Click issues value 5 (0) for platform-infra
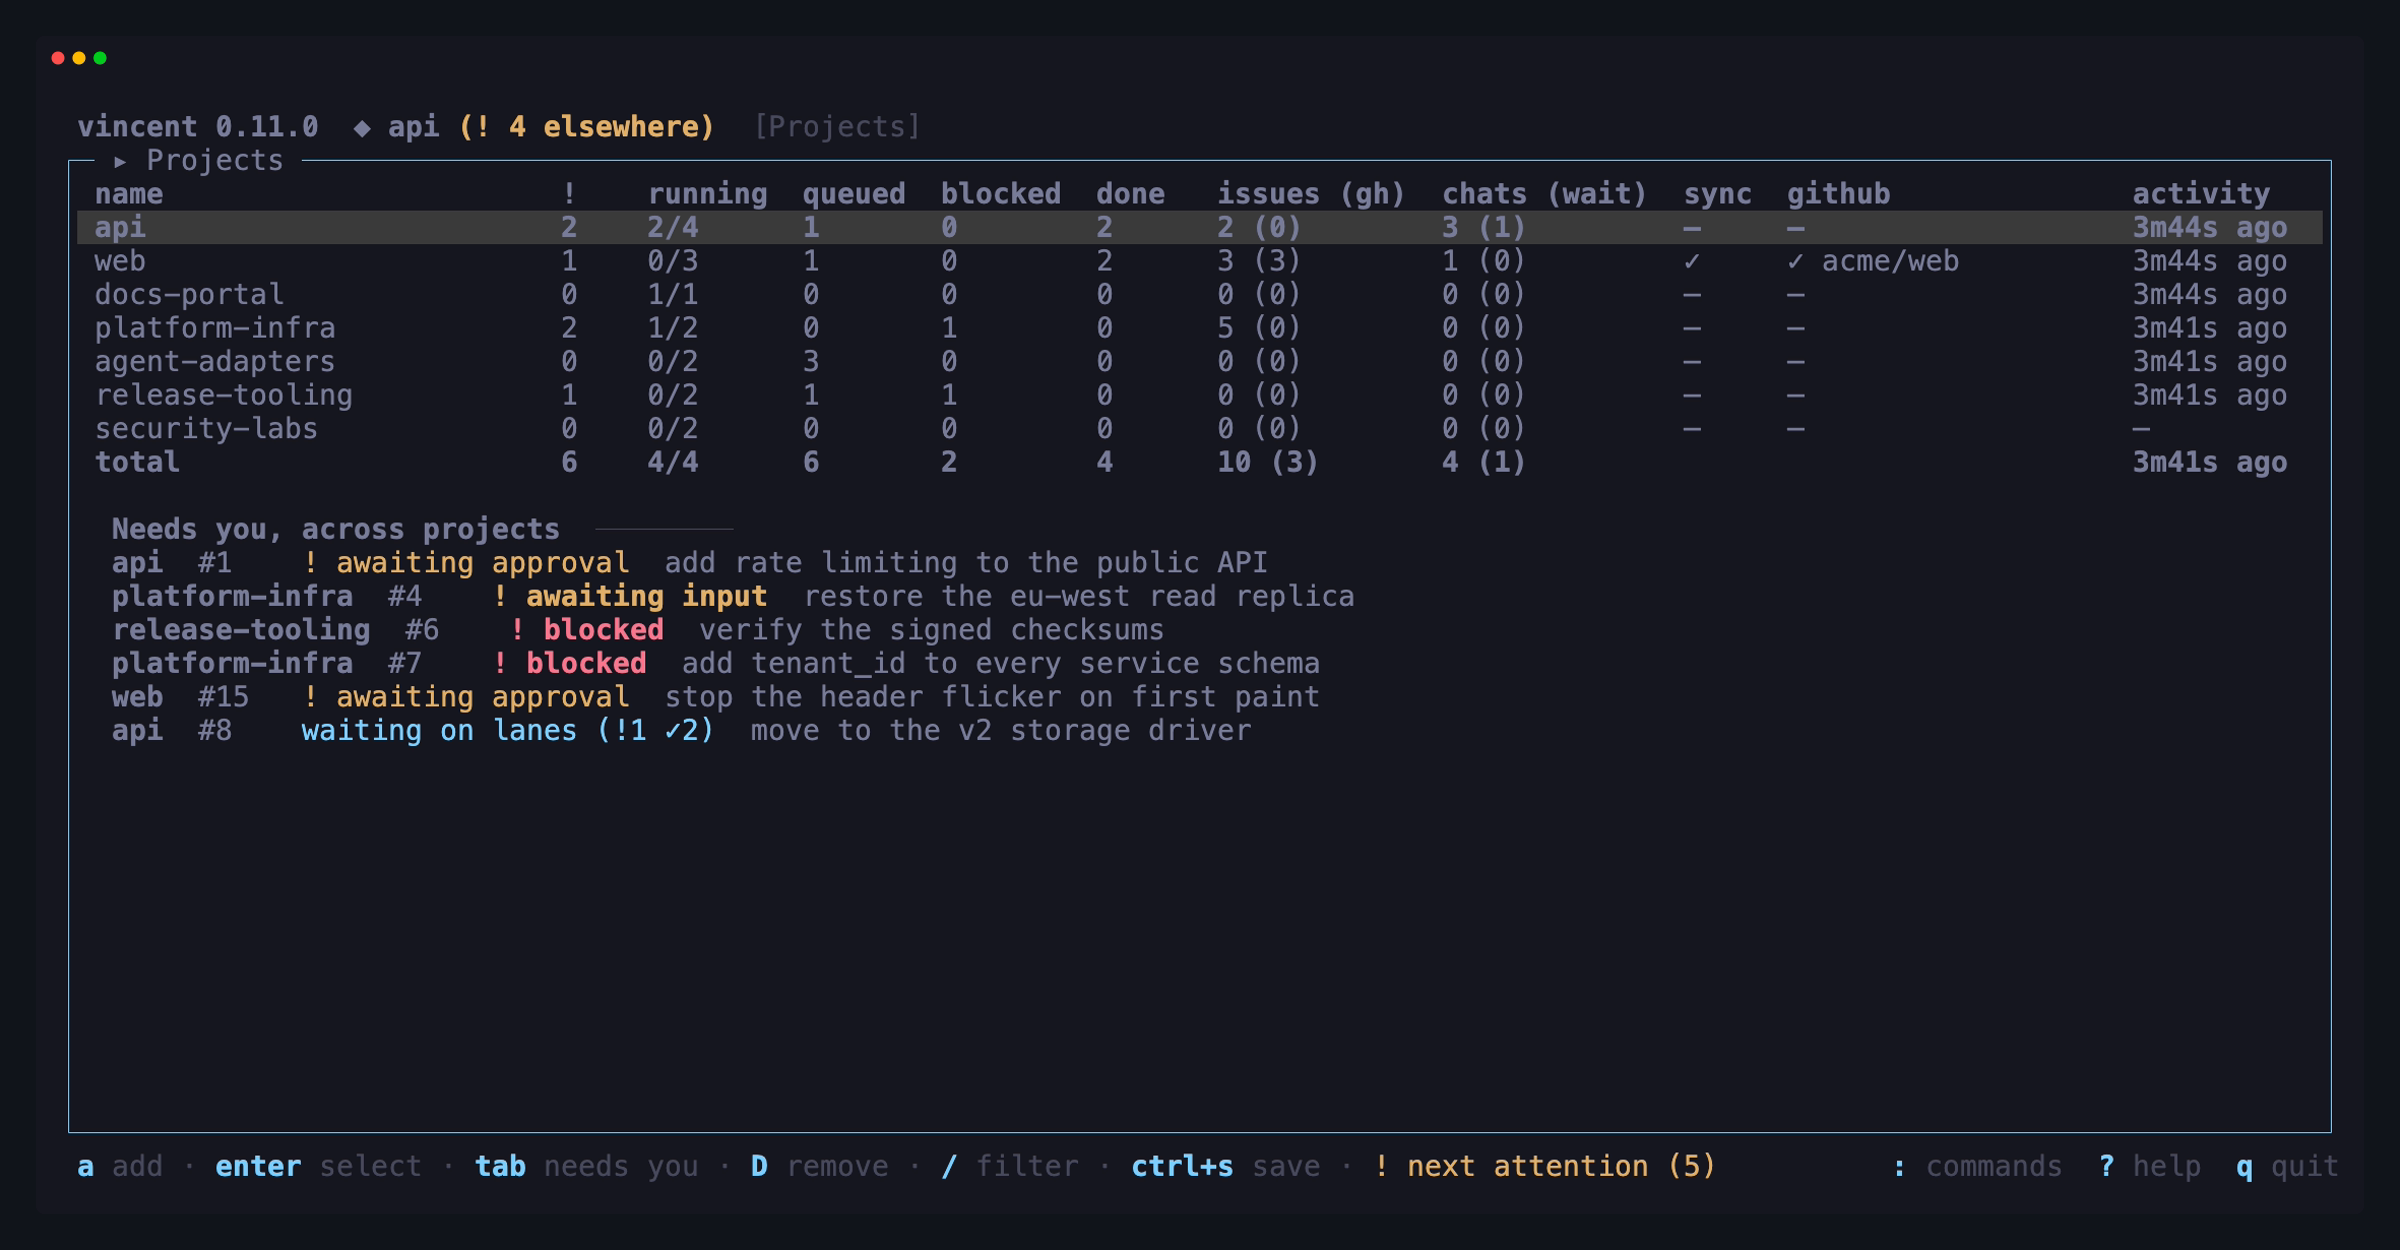 click(1259, 328)
